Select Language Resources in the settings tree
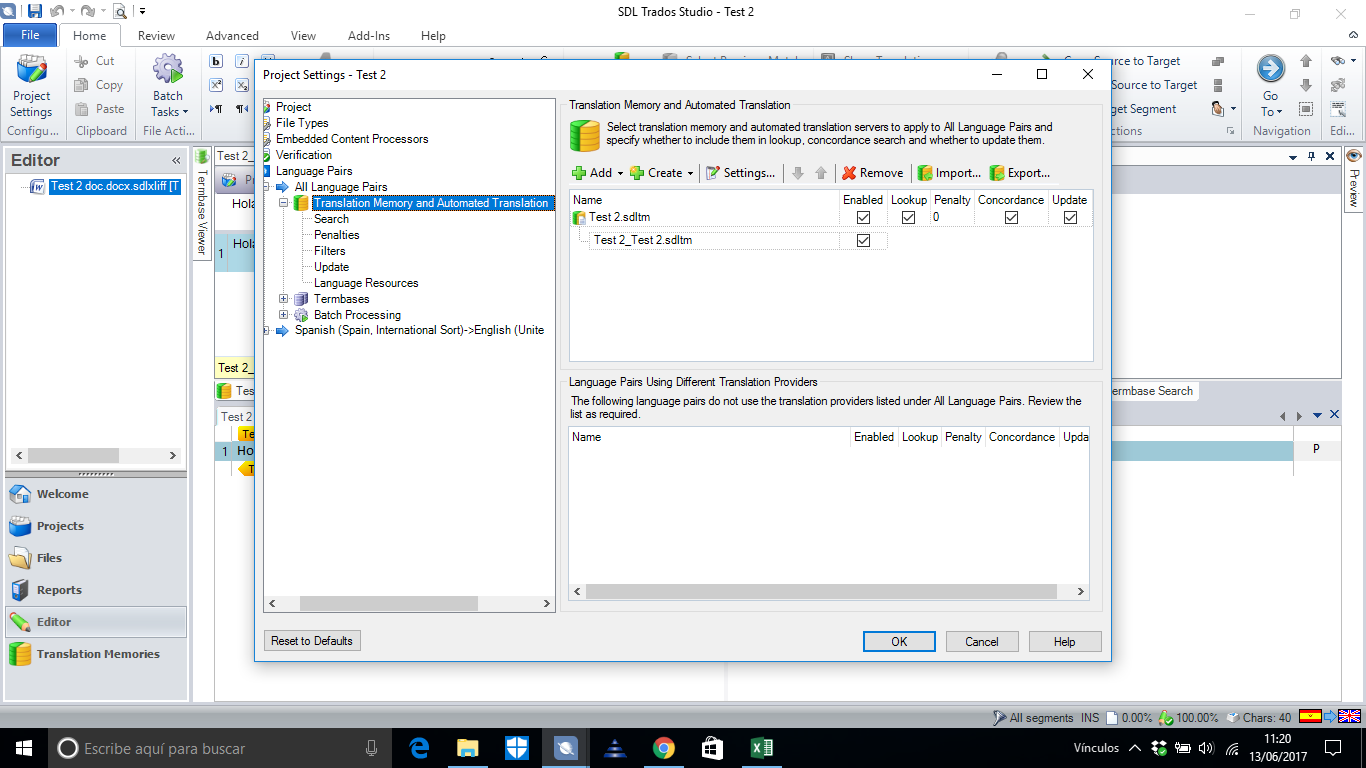The width and height of the screenshot is (1366, 768). coord(366,283)
